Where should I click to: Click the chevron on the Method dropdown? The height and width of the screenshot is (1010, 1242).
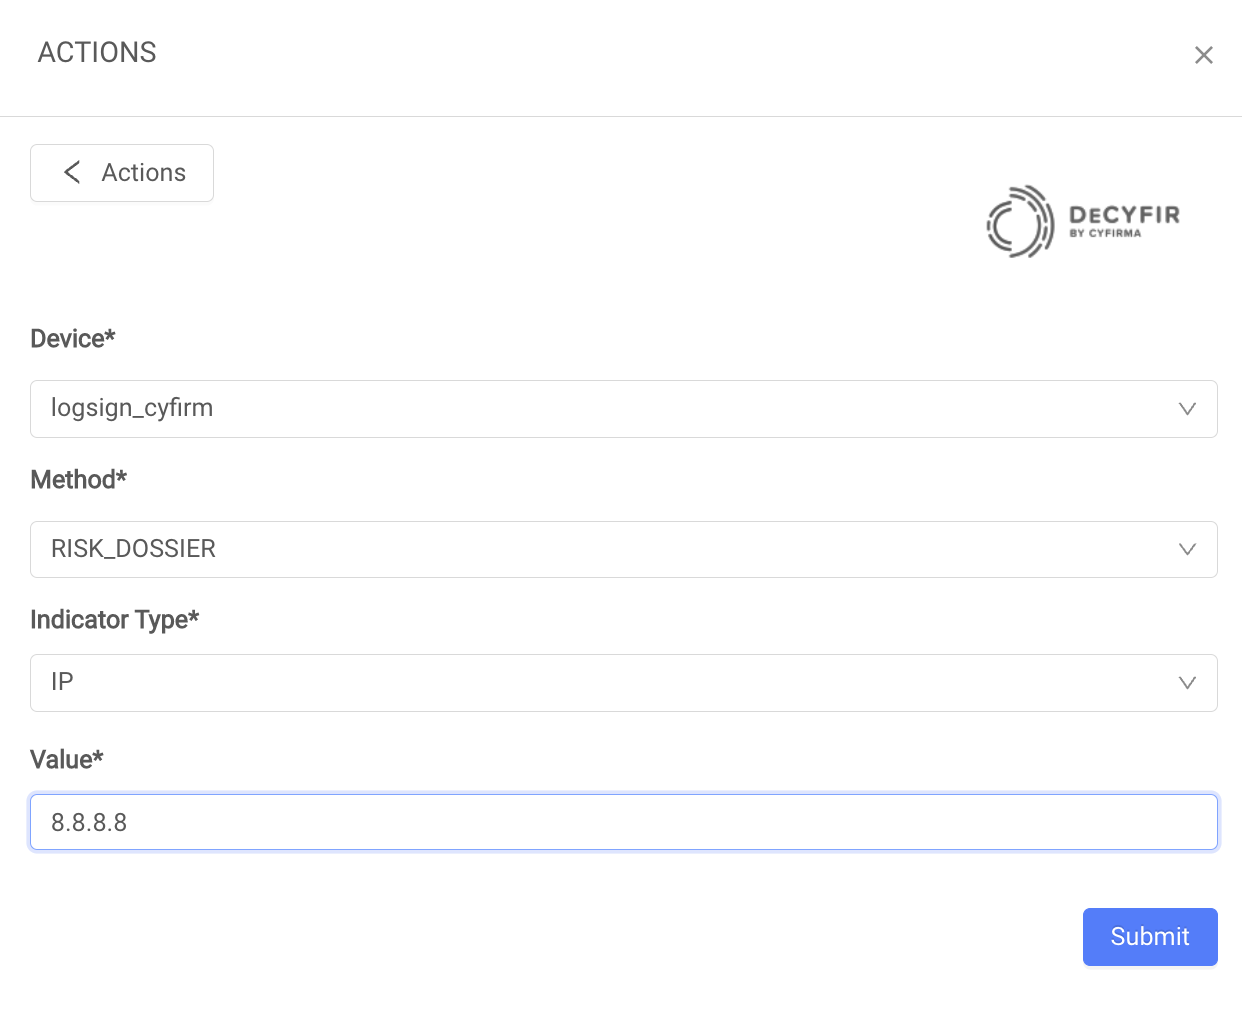coord(1187,549)
